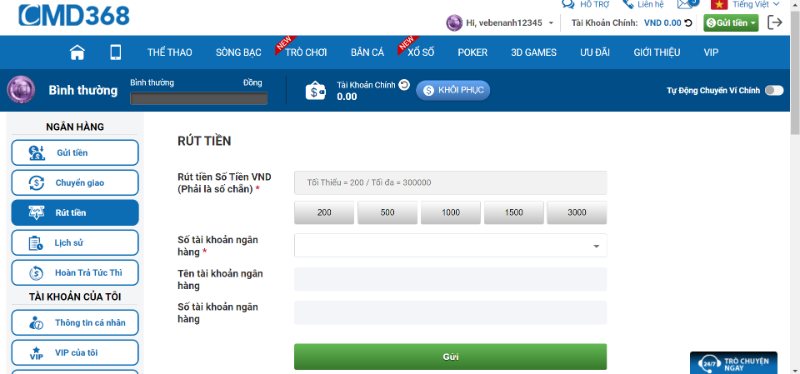This screenshot has height=374, width=800.
Task: Choose the 500 amount button
Action: point(387,213)
